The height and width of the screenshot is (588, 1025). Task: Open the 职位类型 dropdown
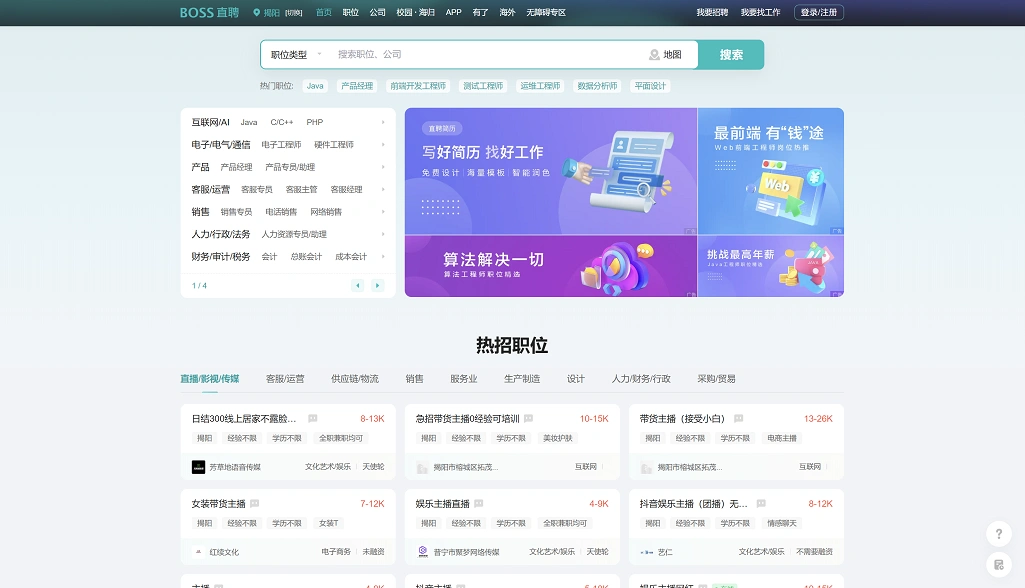pyautogui.click(x=296, y=55)
